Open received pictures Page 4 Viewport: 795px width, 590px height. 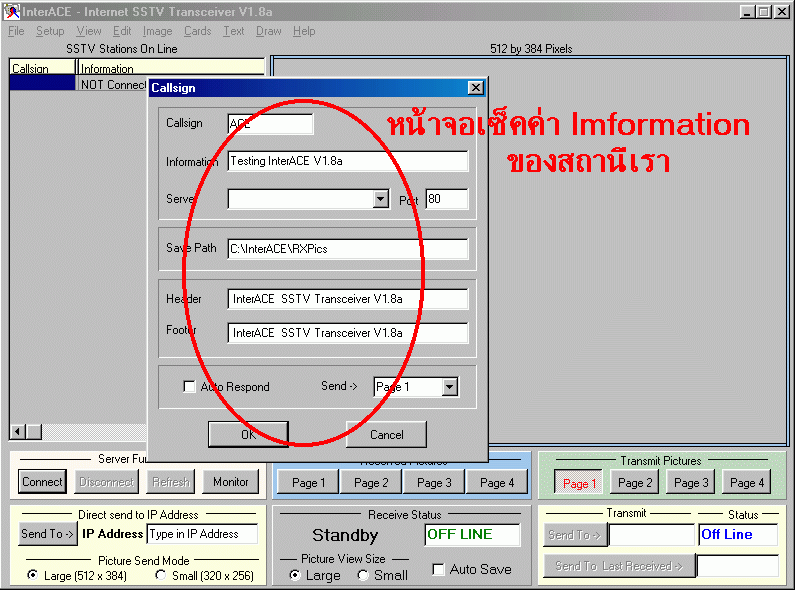497,483
